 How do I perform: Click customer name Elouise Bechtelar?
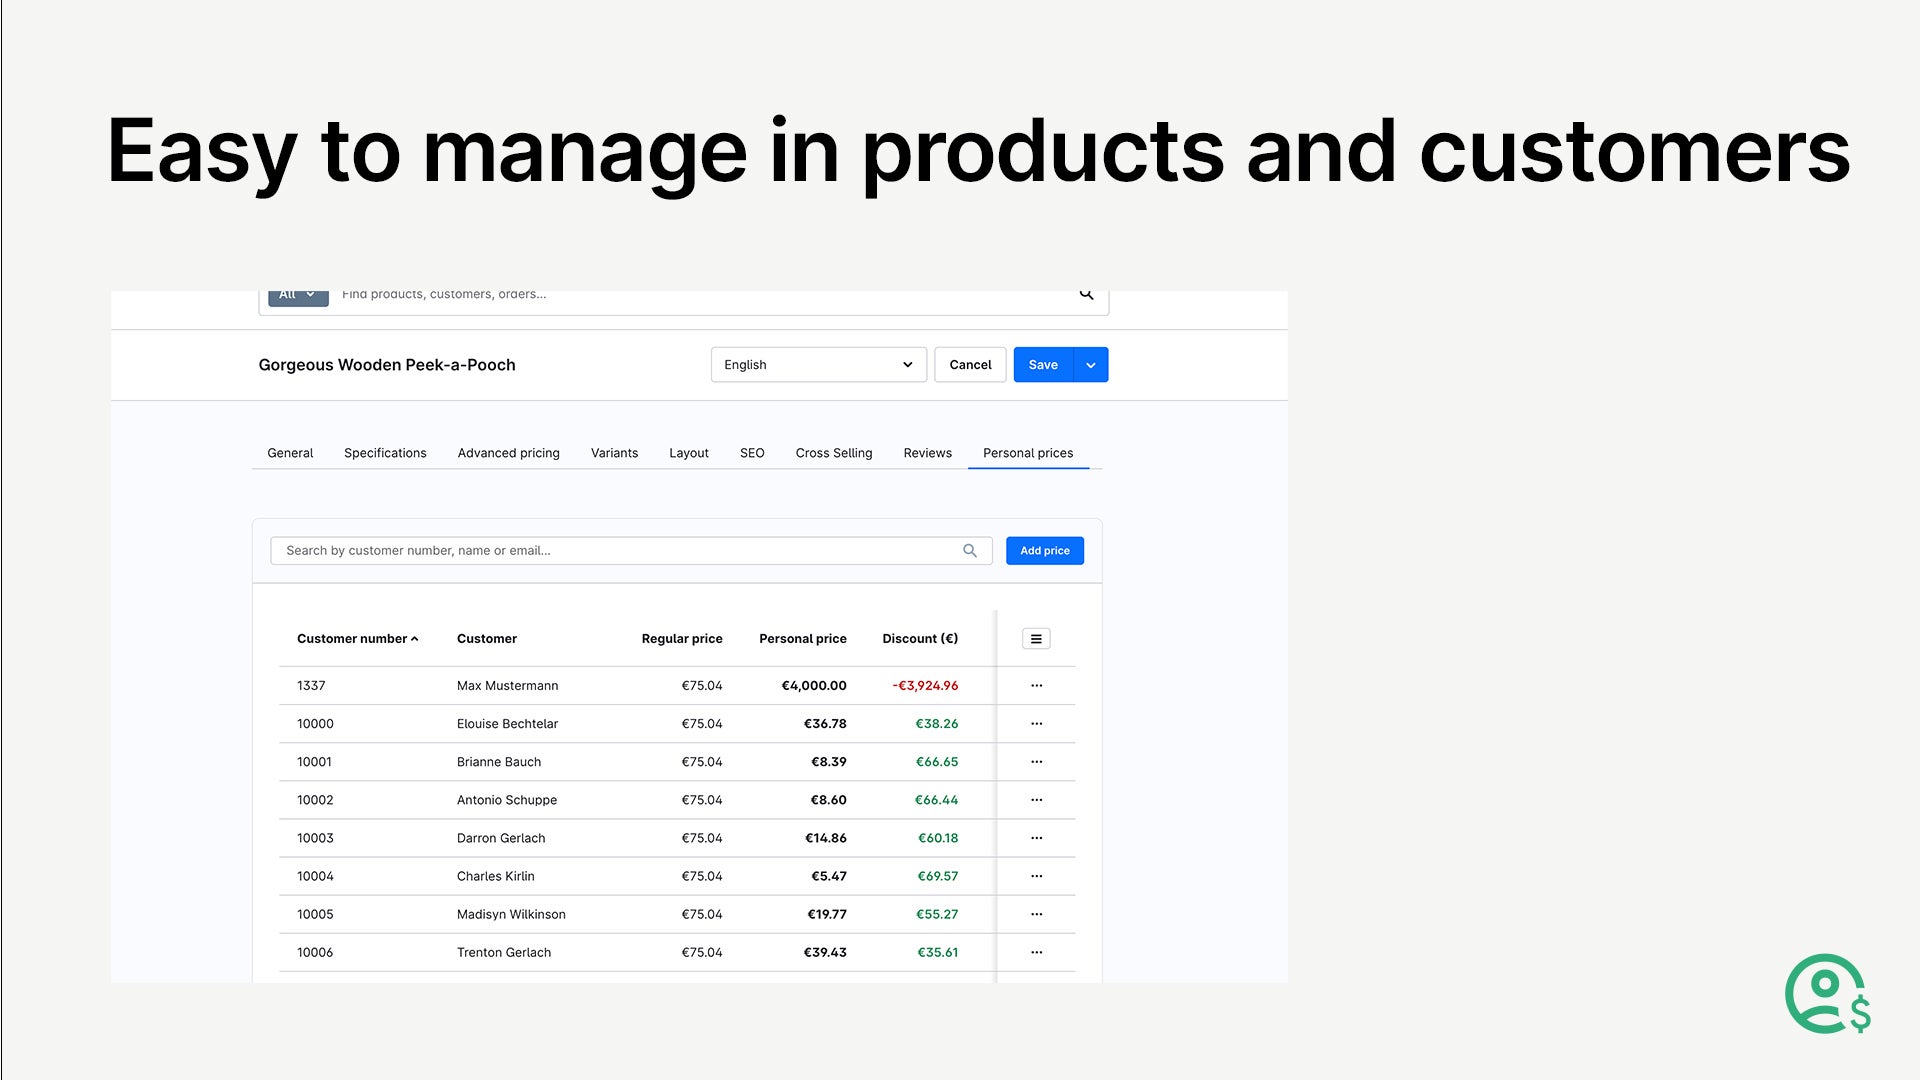pyautogui.click(x=508, y=724)
